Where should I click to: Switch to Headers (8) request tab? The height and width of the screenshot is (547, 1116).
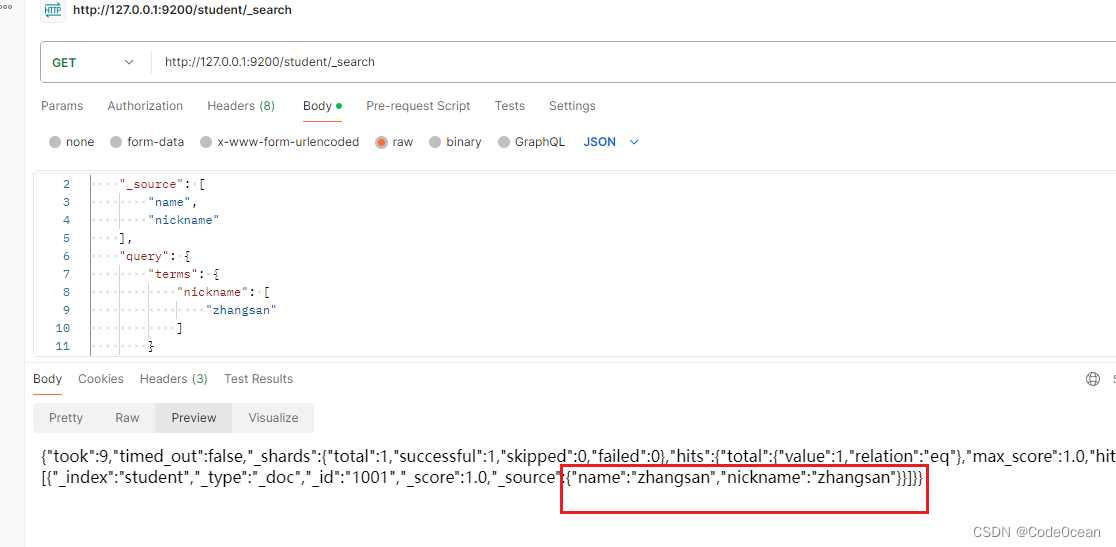[241, 106]
